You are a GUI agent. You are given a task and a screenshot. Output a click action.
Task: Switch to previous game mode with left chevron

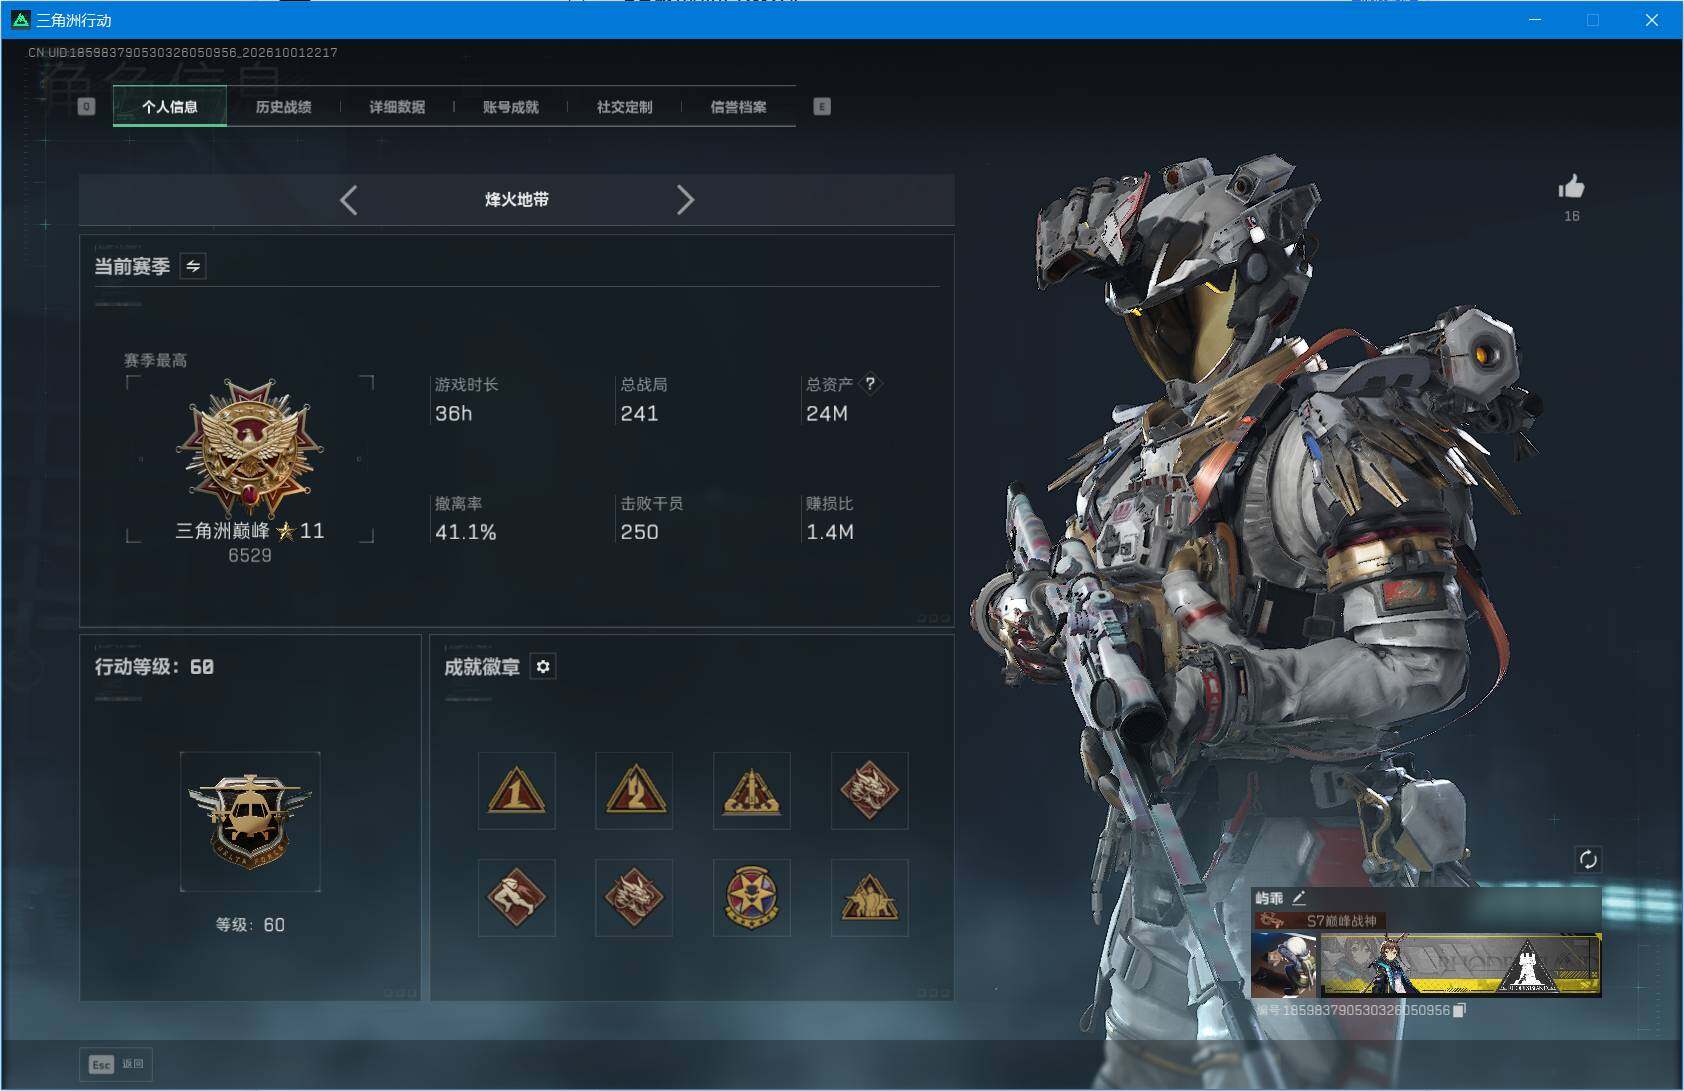(348, 200)
